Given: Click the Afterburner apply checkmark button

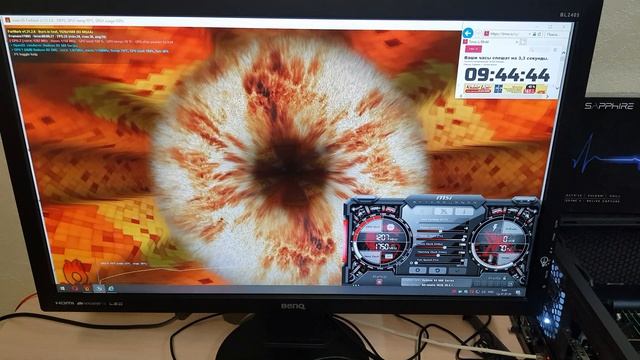Looking at the screenshot, I should pyautogui.click(x=457, y=271).
